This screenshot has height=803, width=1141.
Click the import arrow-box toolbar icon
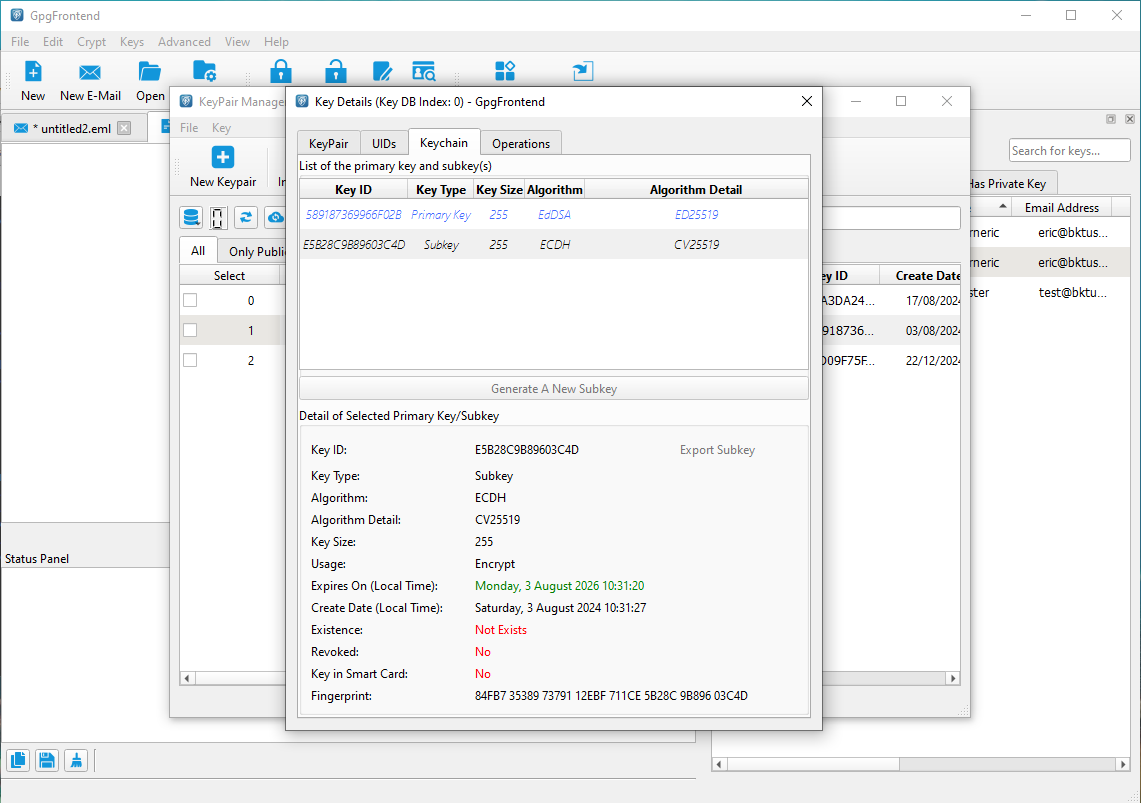click(583, 71)
